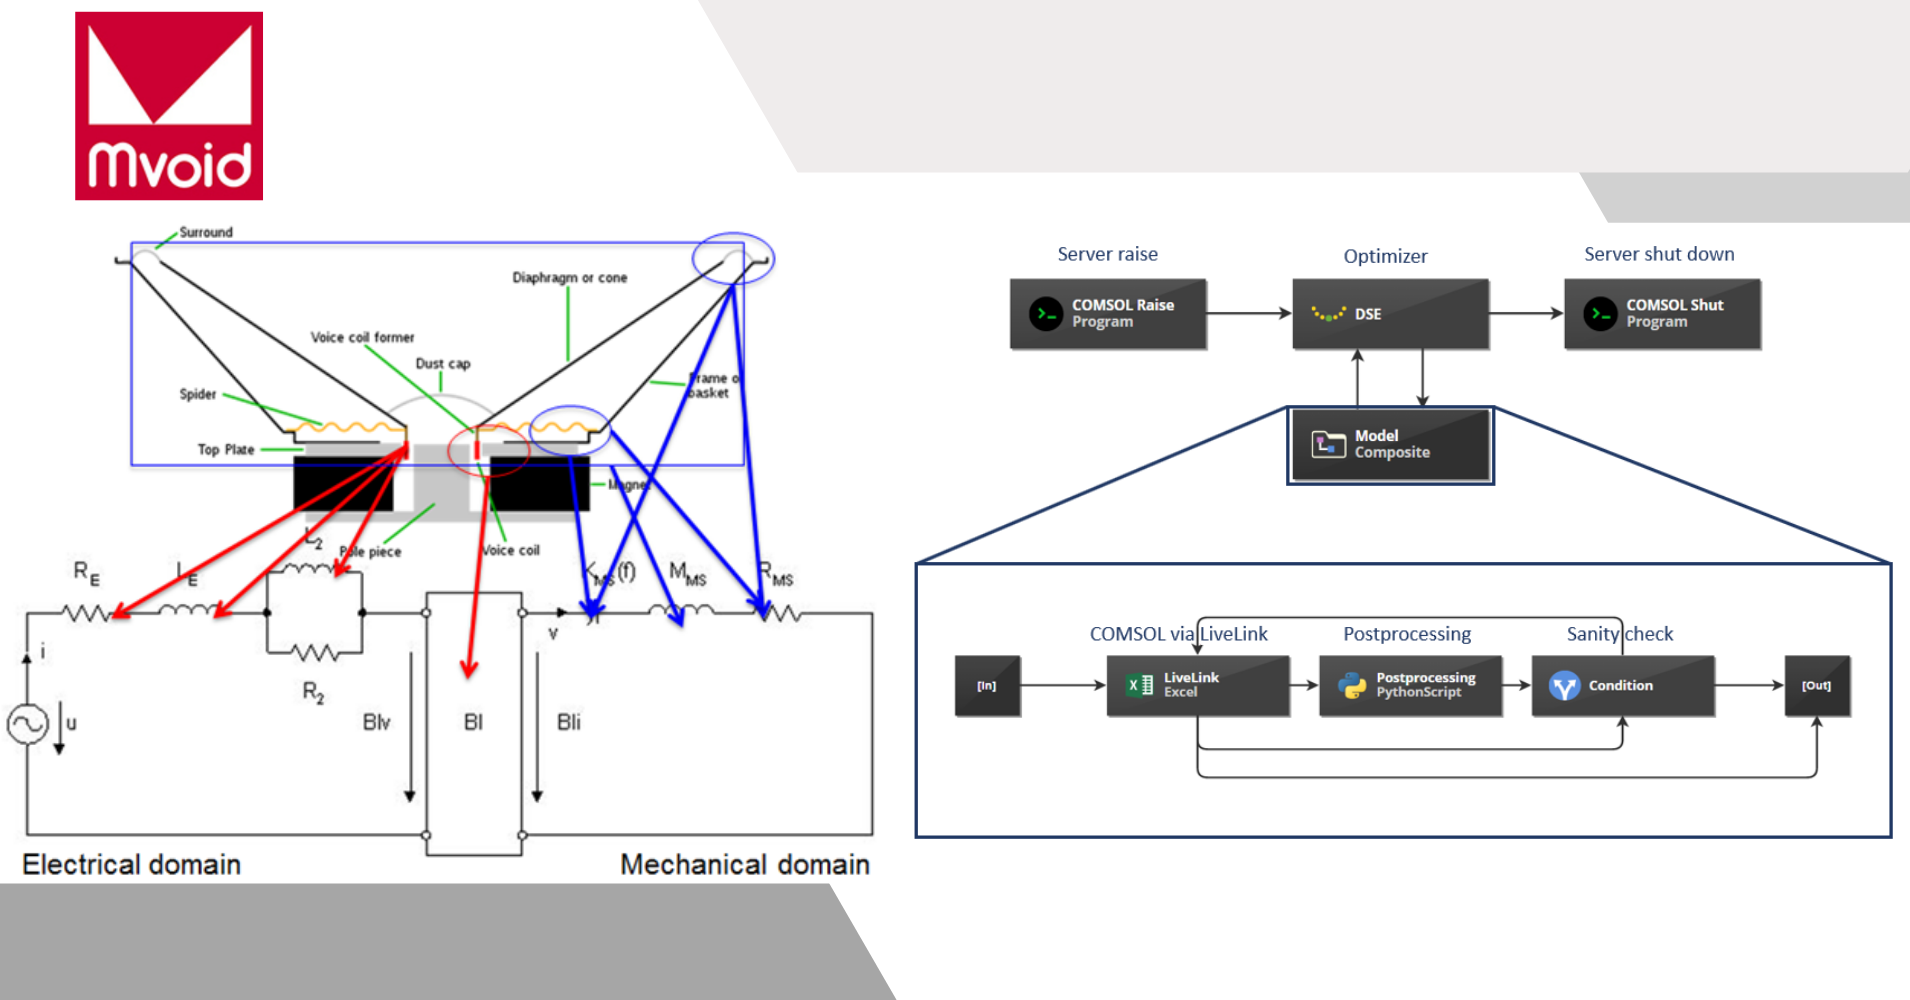Click the 'Spider' label
The height and width of the screenshot is (1000, 1910).
pos(198,394)
